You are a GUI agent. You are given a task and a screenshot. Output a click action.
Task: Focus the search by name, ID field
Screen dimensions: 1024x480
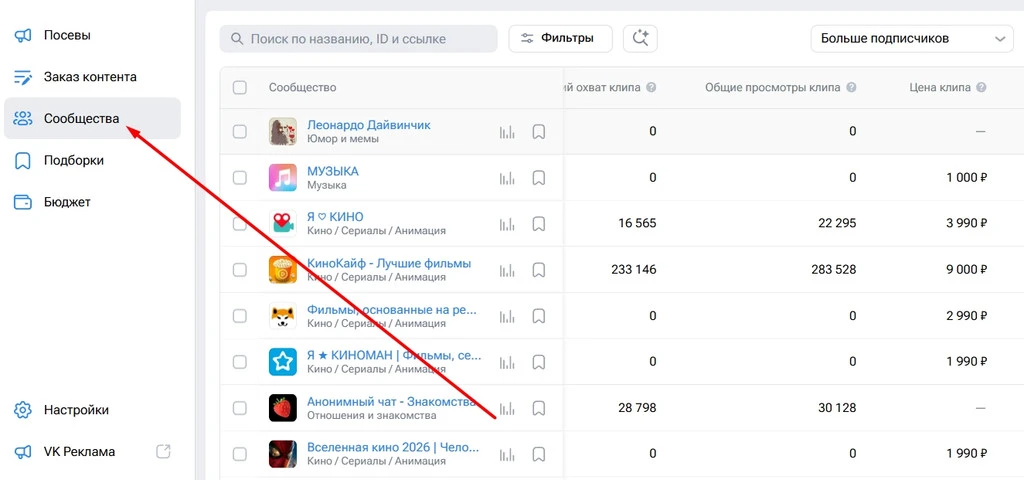point(359,39)
